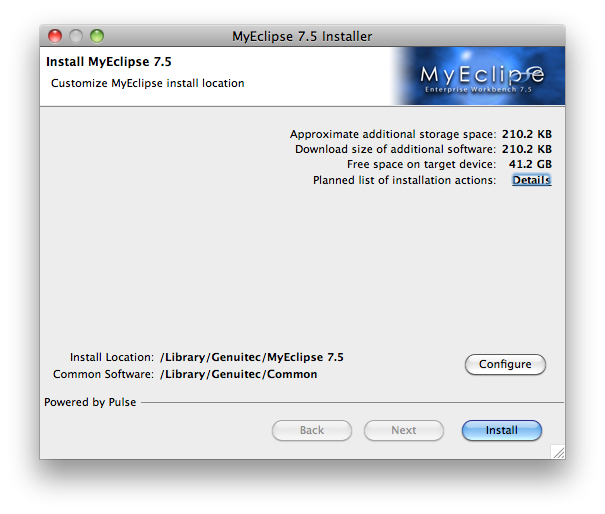605x514 pixels.
Task: Click the Common Software label
Action: (x=103, y=374)
